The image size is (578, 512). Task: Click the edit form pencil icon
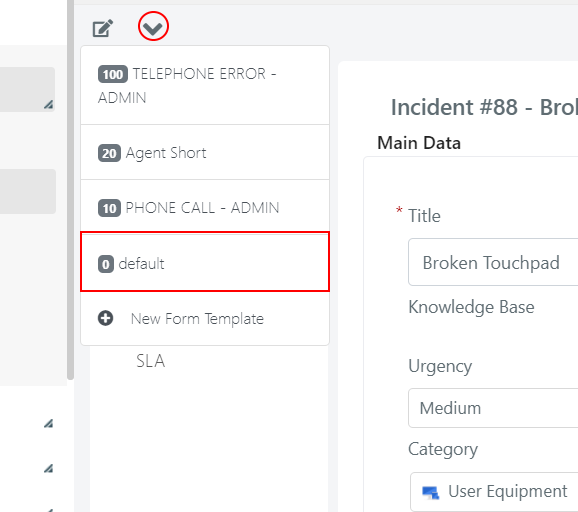pos(102,28)
